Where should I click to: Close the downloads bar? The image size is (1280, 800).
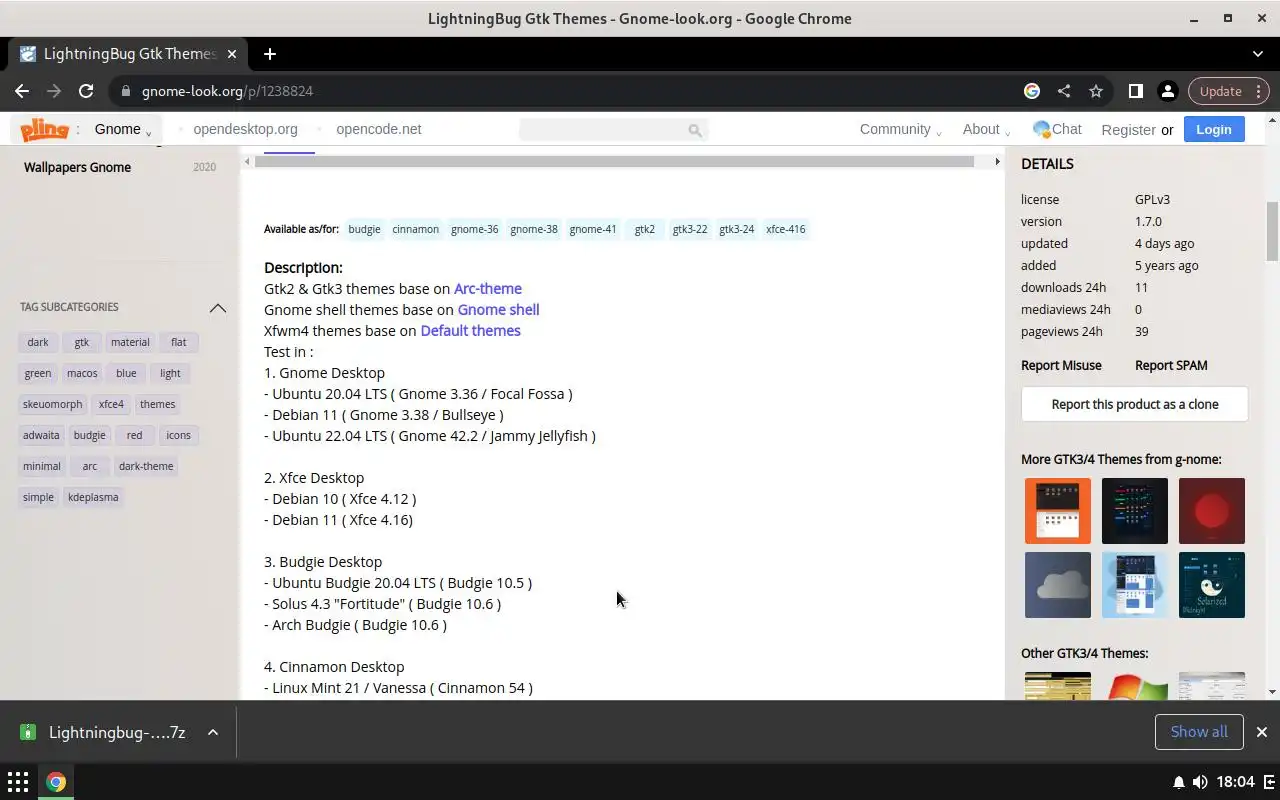(x=1262, y=732)
